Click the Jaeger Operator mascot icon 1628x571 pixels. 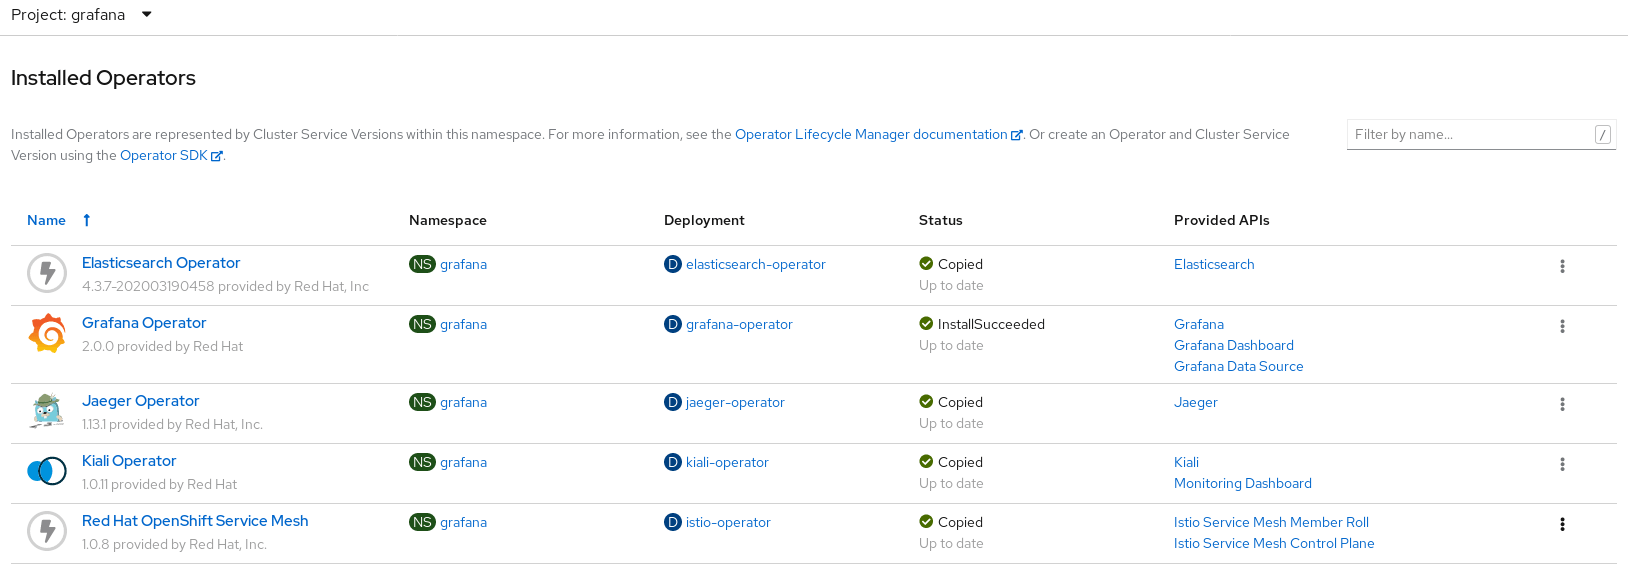click(x=47, y=411)
